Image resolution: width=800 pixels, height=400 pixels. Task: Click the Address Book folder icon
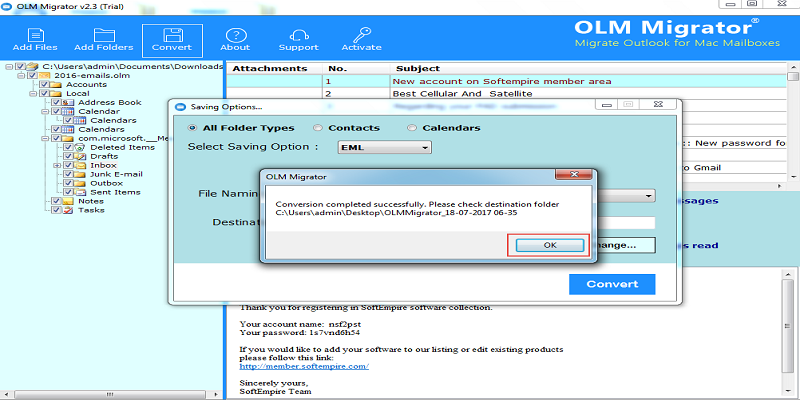[x=68, y=103]
